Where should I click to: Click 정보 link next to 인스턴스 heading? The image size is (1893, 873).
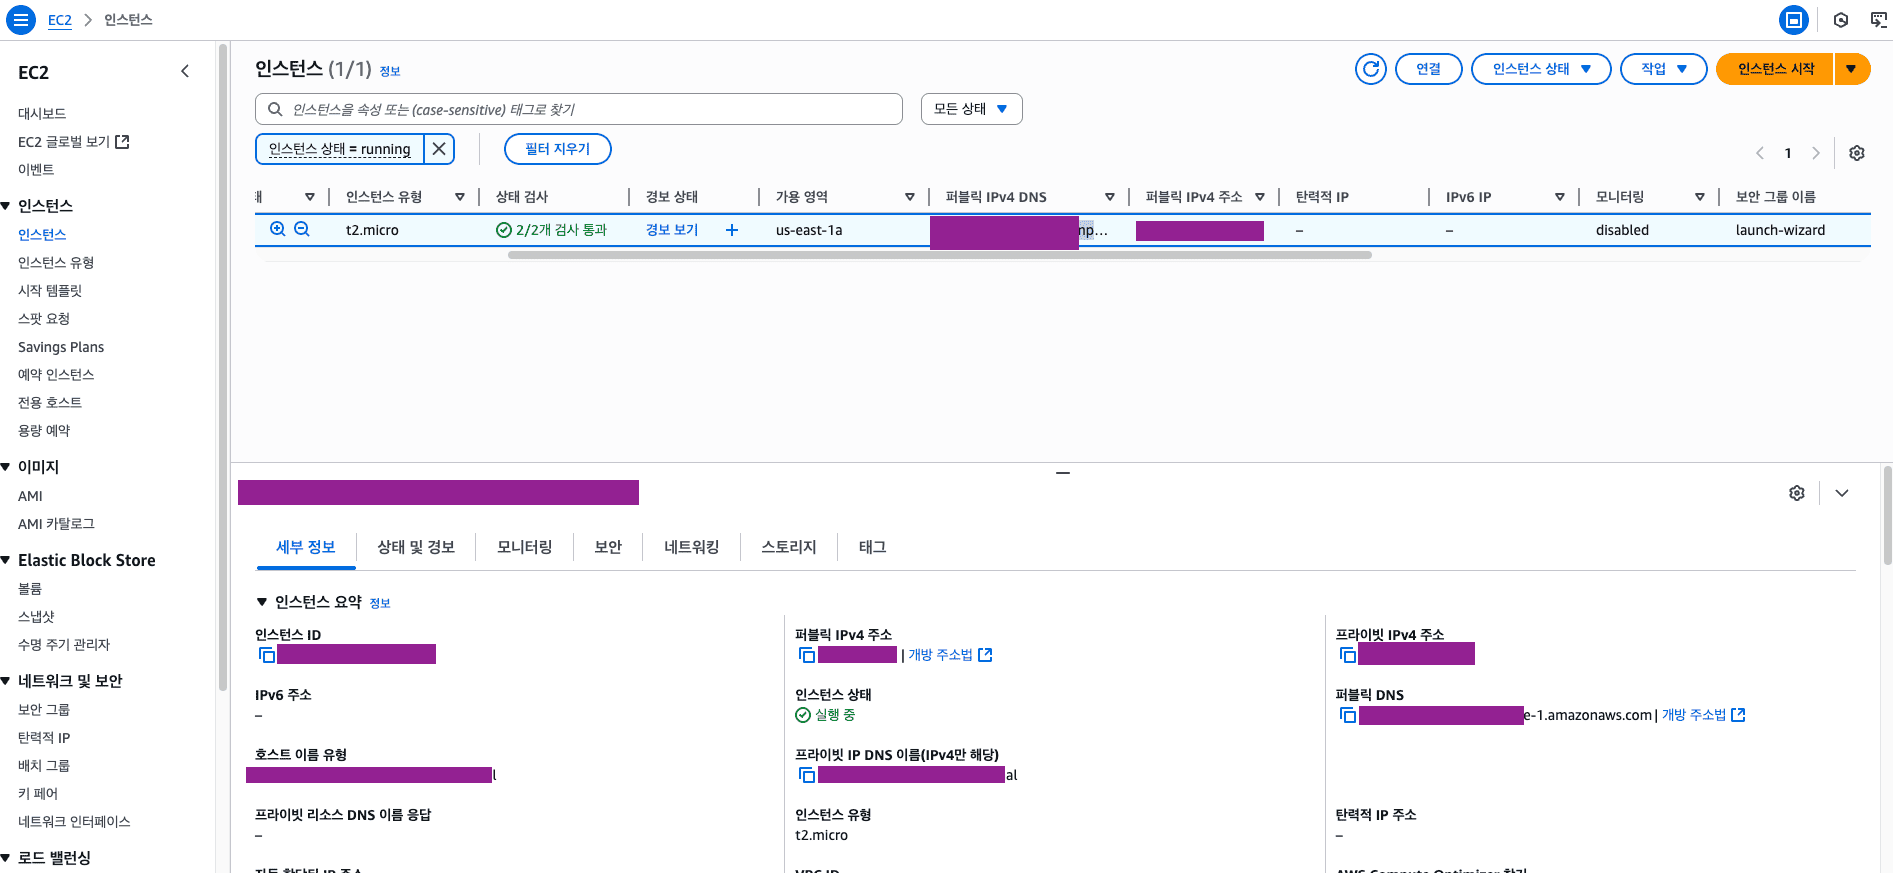coord(390,72)
